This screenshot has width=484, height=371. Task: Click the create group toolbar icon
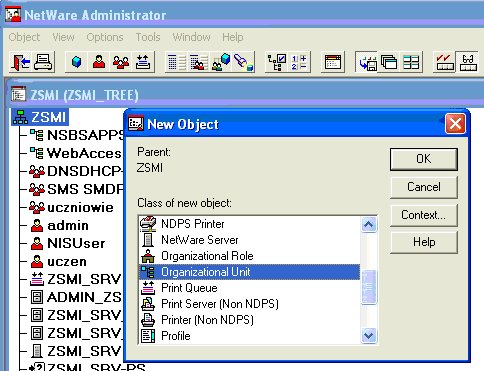click(x=121, y=62)
